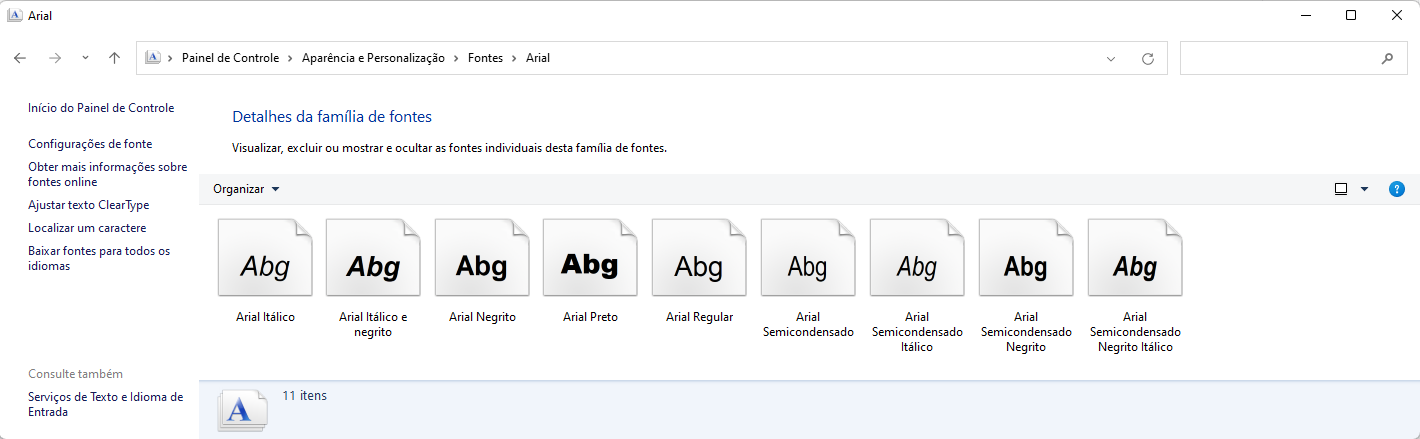
Task: Open Serviços de Texto e Idioma de Entrada
Action: pyautogui.click(x=106, y=404)
